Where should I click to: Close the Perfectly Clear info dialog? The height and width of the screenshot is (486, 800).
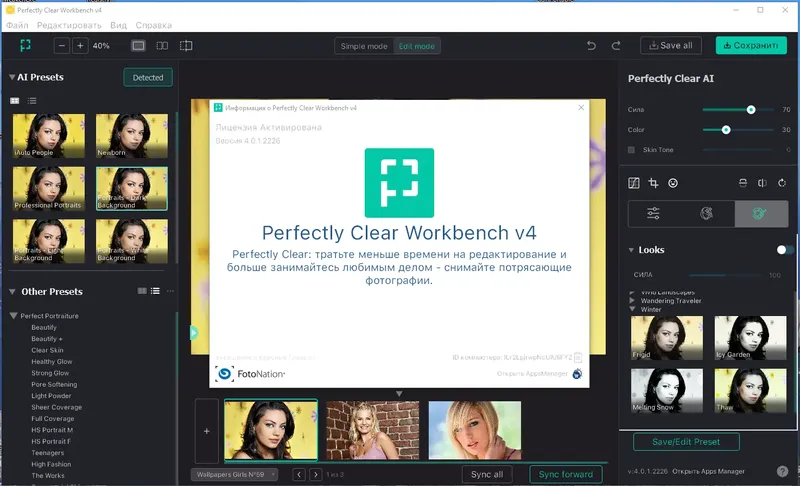[581, 108]
